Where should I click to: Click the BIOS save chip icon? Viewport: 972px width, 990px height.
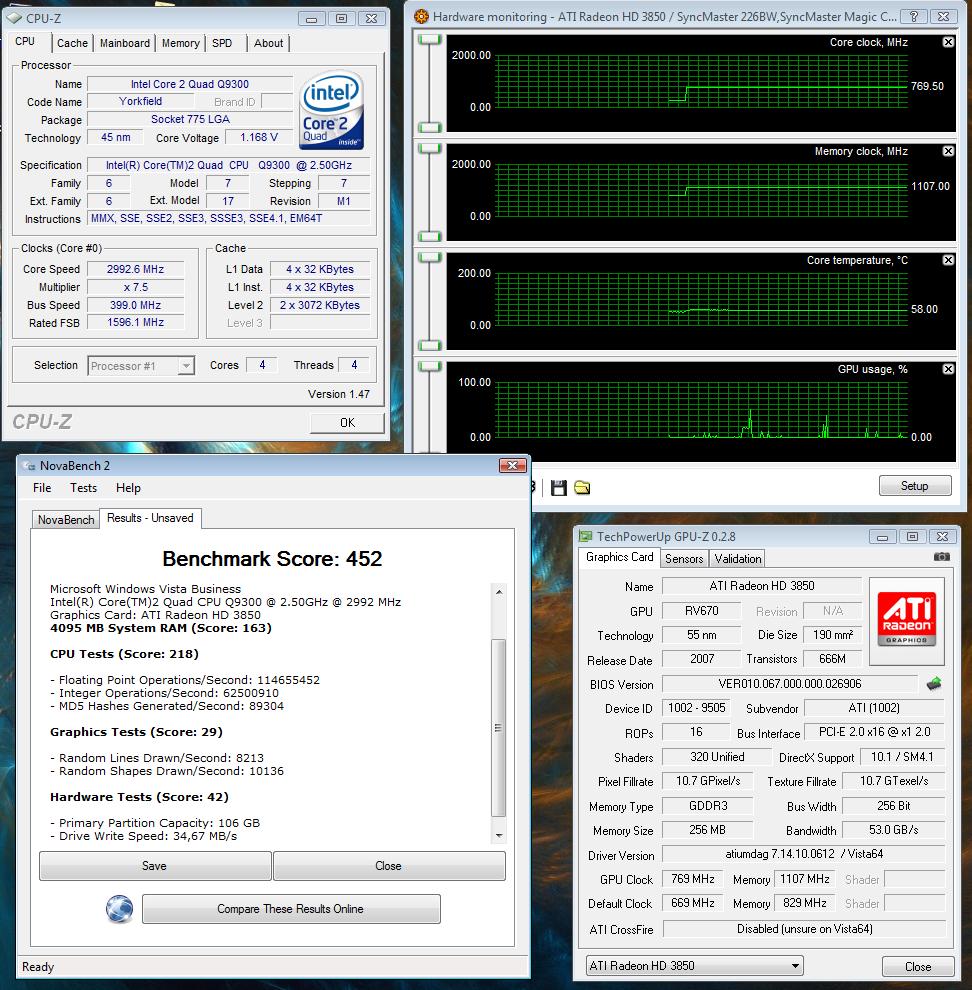[934, 684]
